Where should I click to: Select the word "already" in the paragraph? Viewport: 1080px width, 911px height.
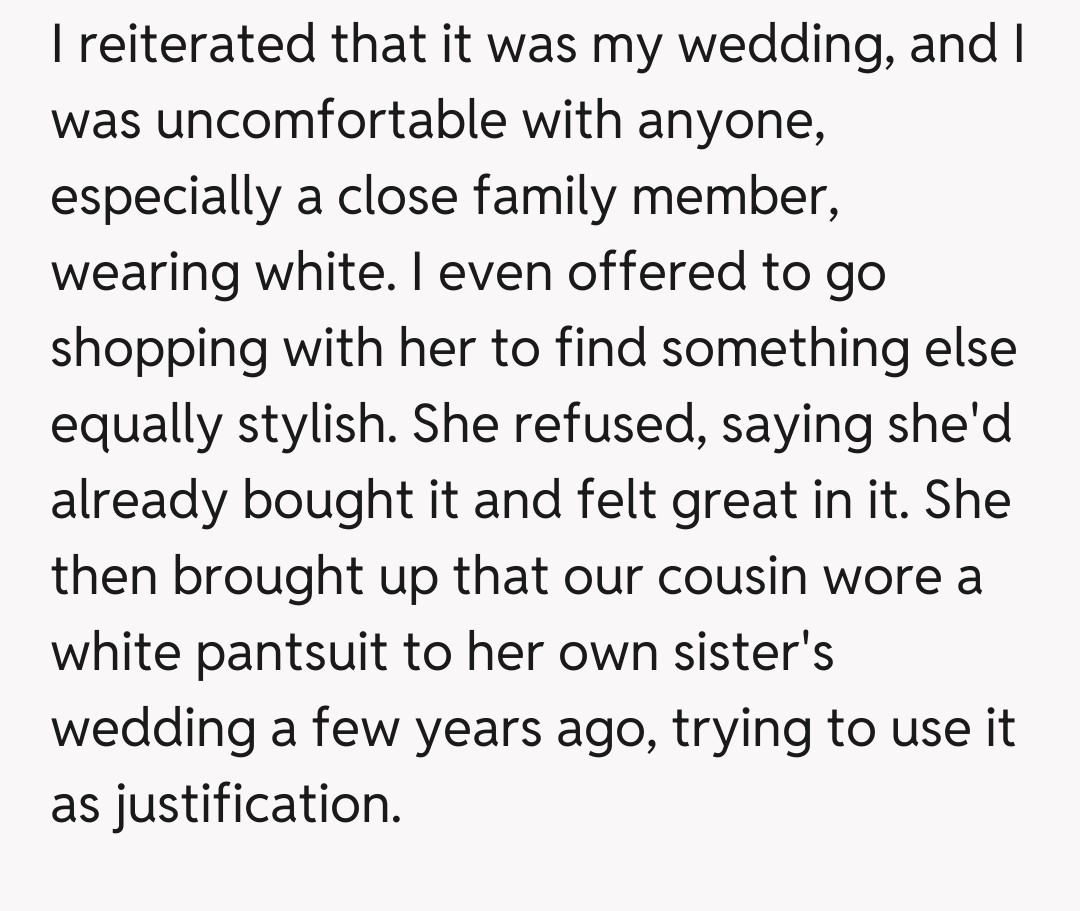136,502
